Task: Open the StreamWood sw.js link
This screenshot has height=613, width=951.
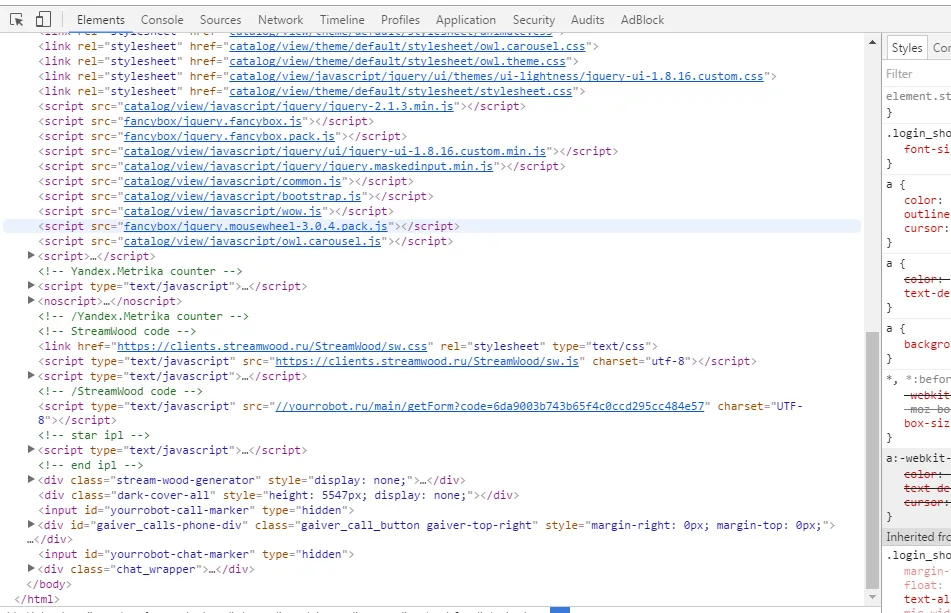Action: pos(427,361)
